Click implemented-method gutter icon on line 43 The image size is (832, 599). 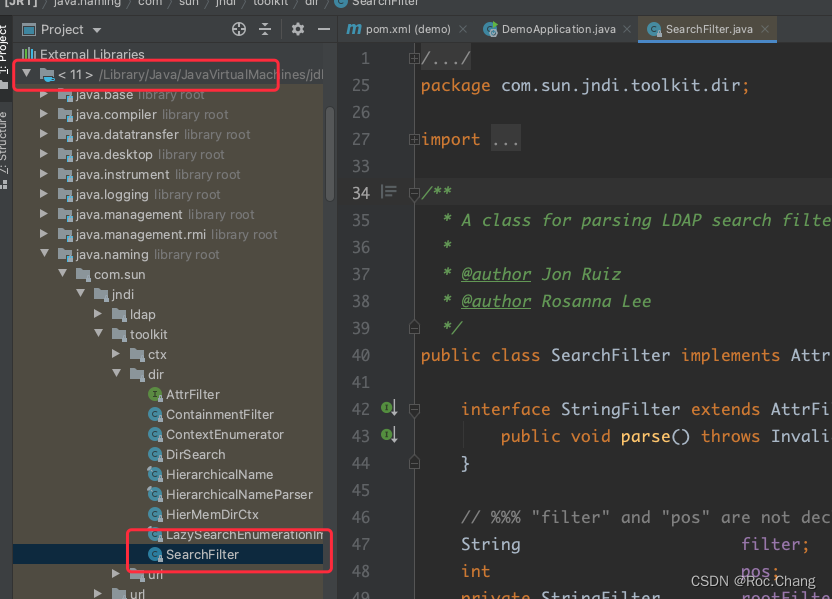click(389, 435)
